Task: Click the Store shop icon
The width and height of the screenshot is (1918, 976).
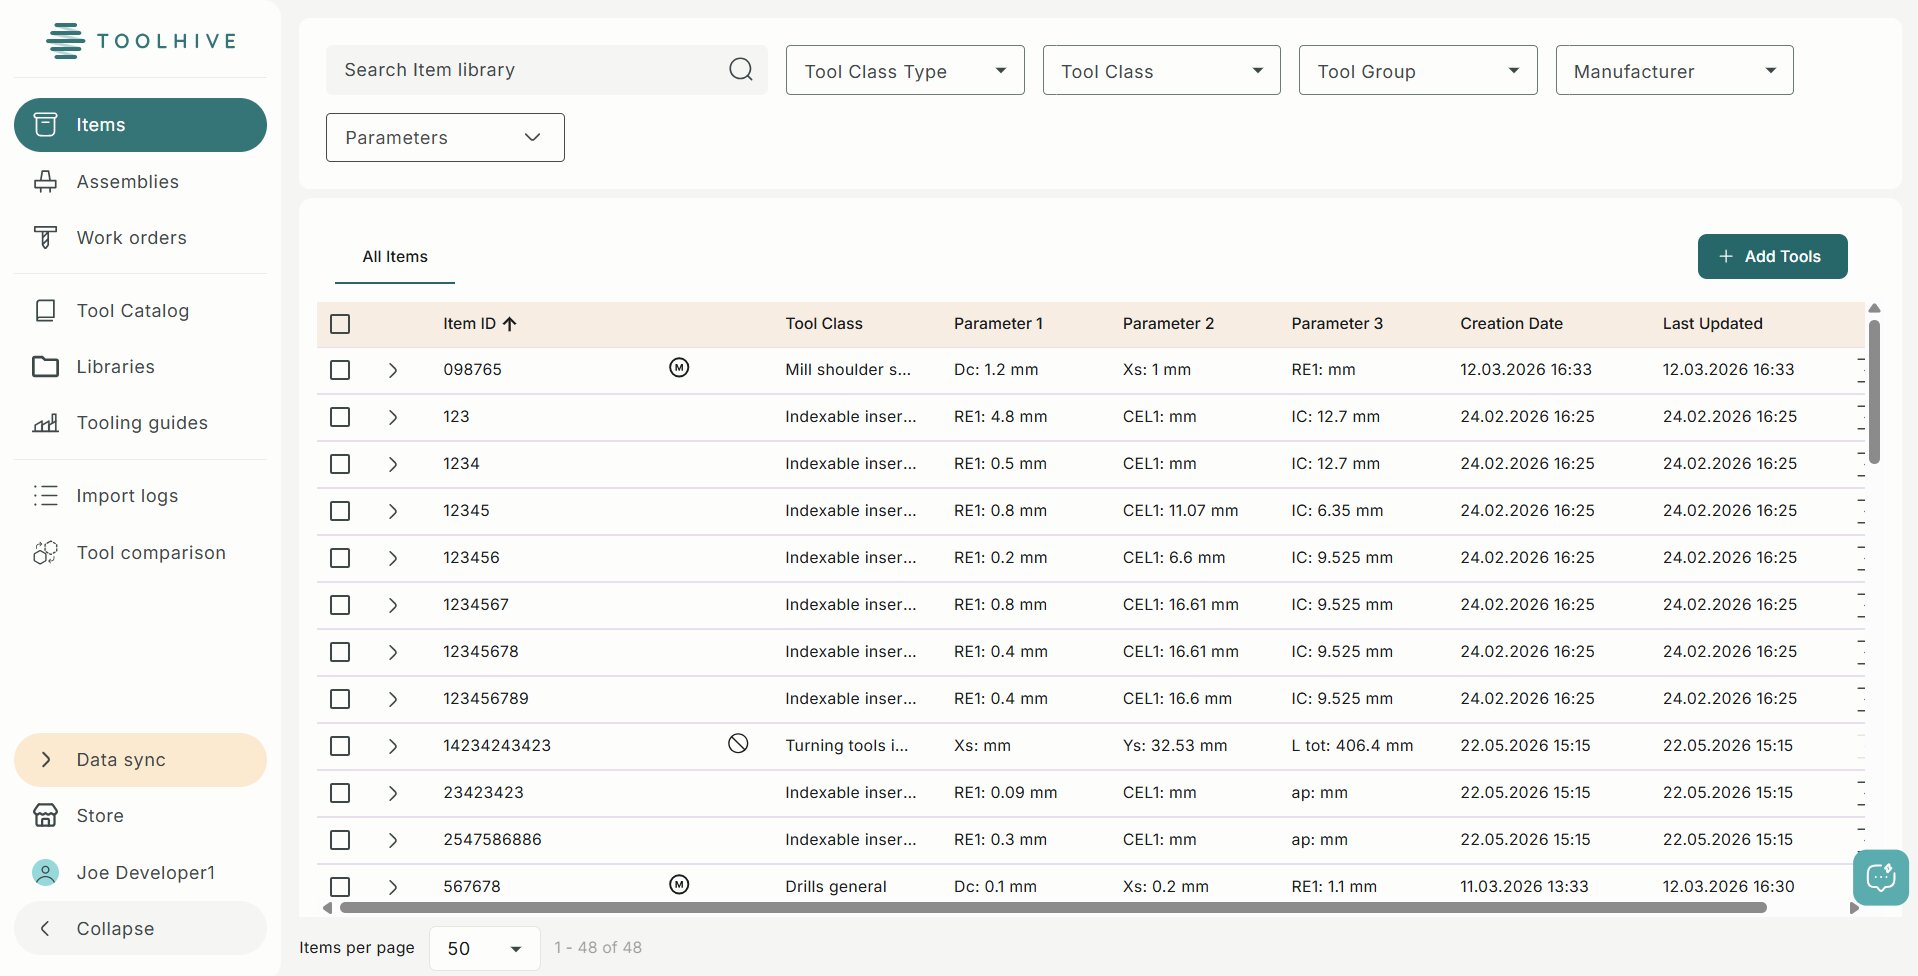Action: coord(45,816)
